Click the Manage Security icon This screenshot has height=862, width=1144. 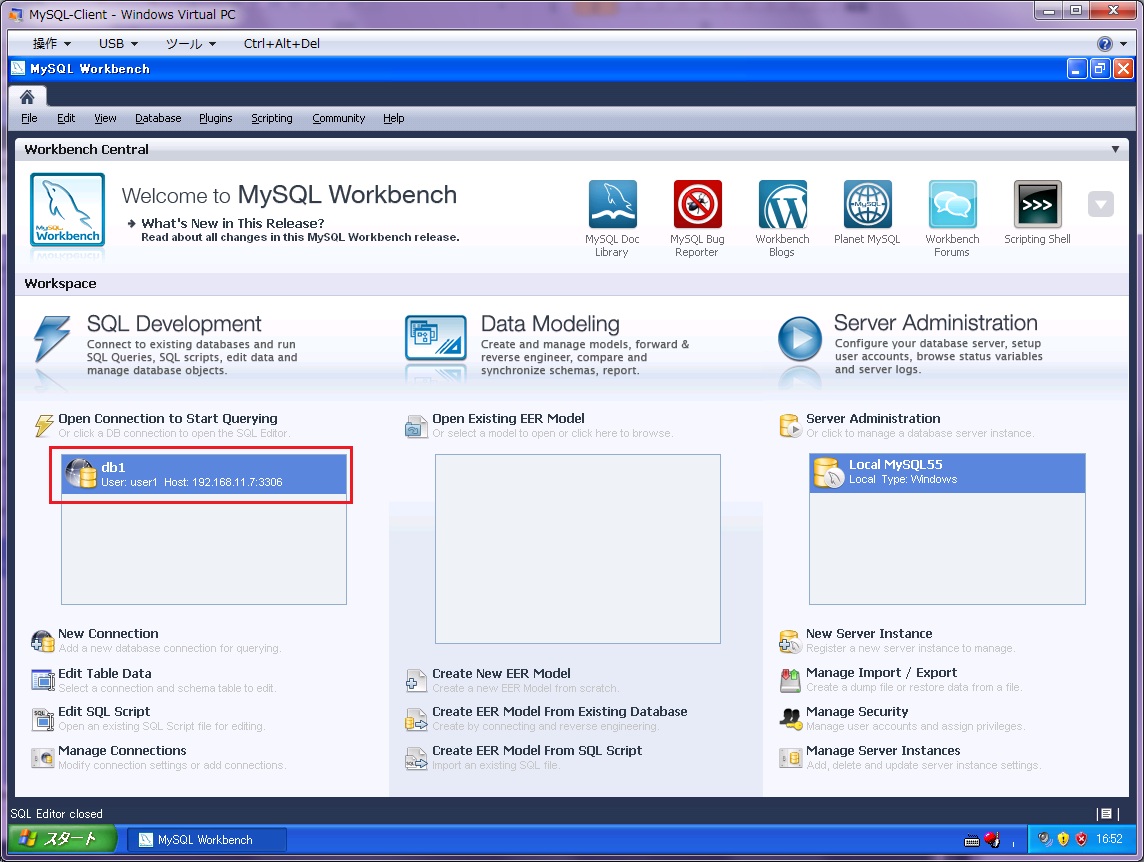tap(790, 719)
